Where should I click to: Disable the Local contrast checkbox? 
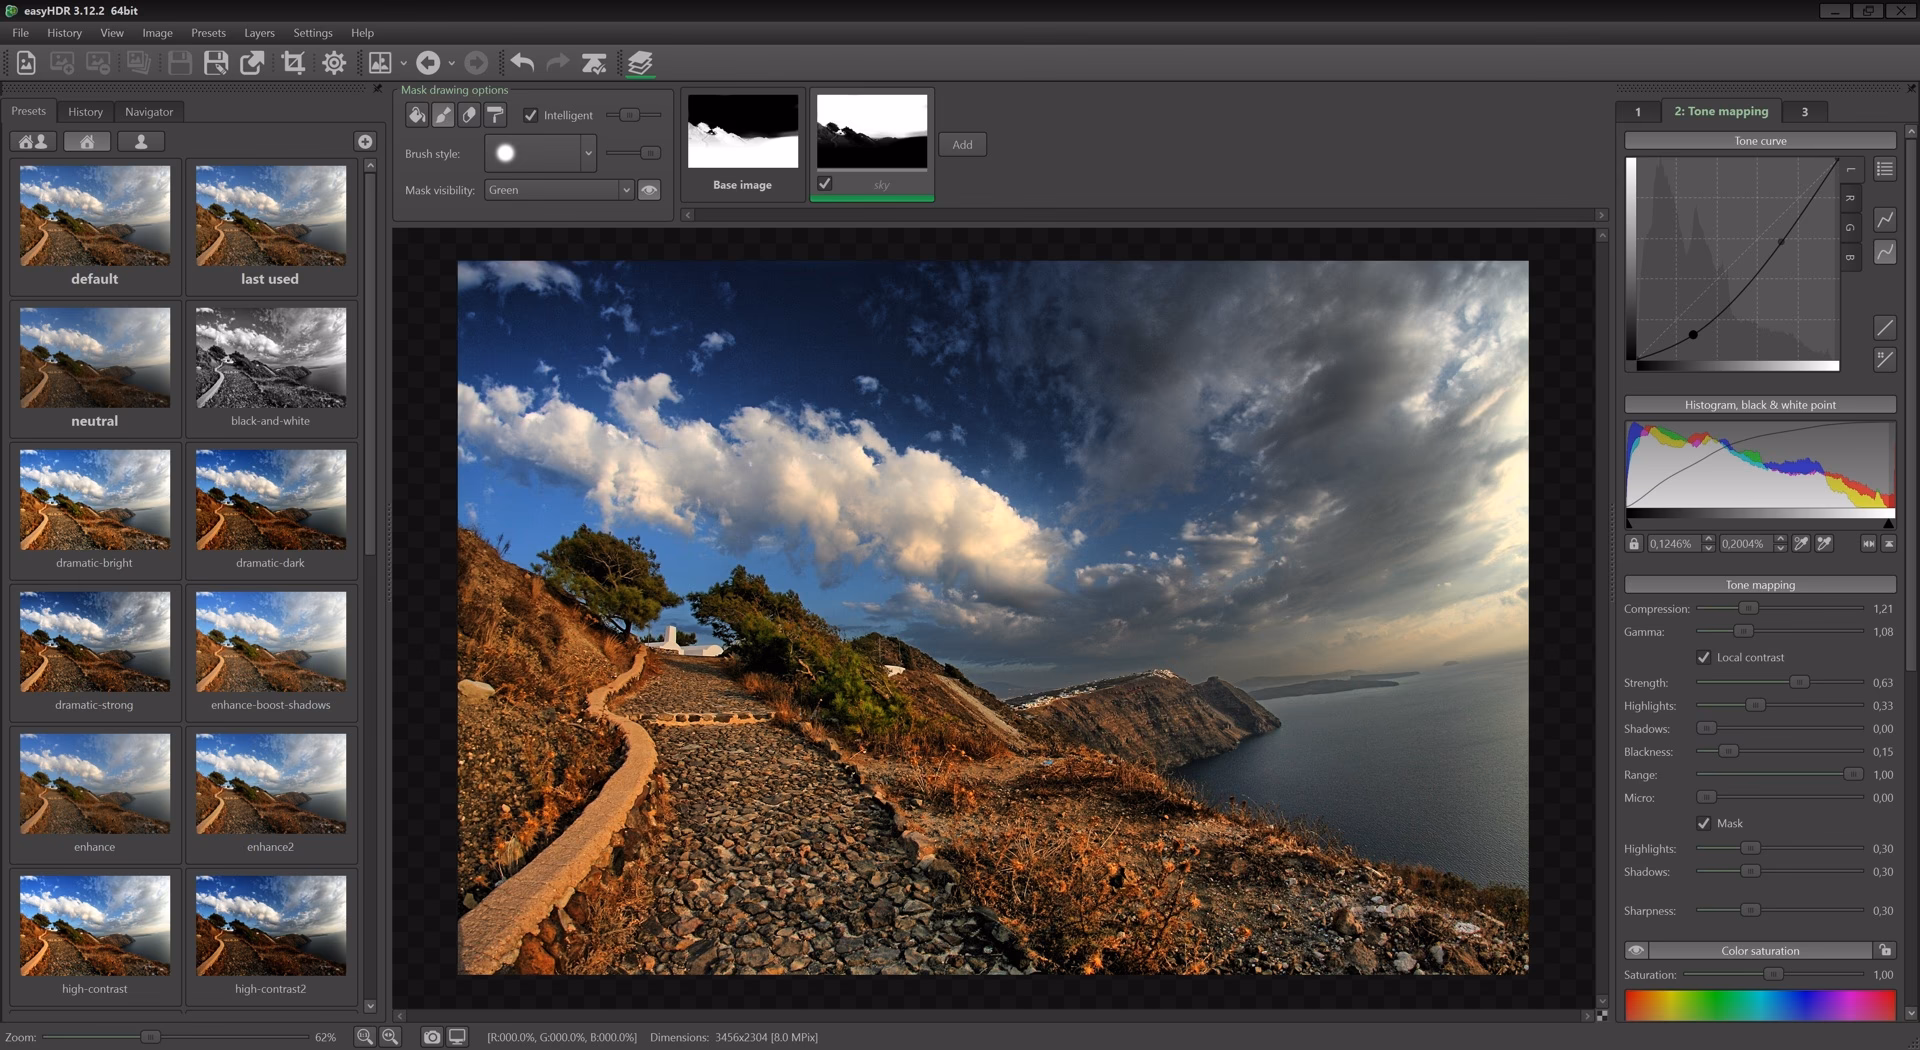pos(1704,657)
